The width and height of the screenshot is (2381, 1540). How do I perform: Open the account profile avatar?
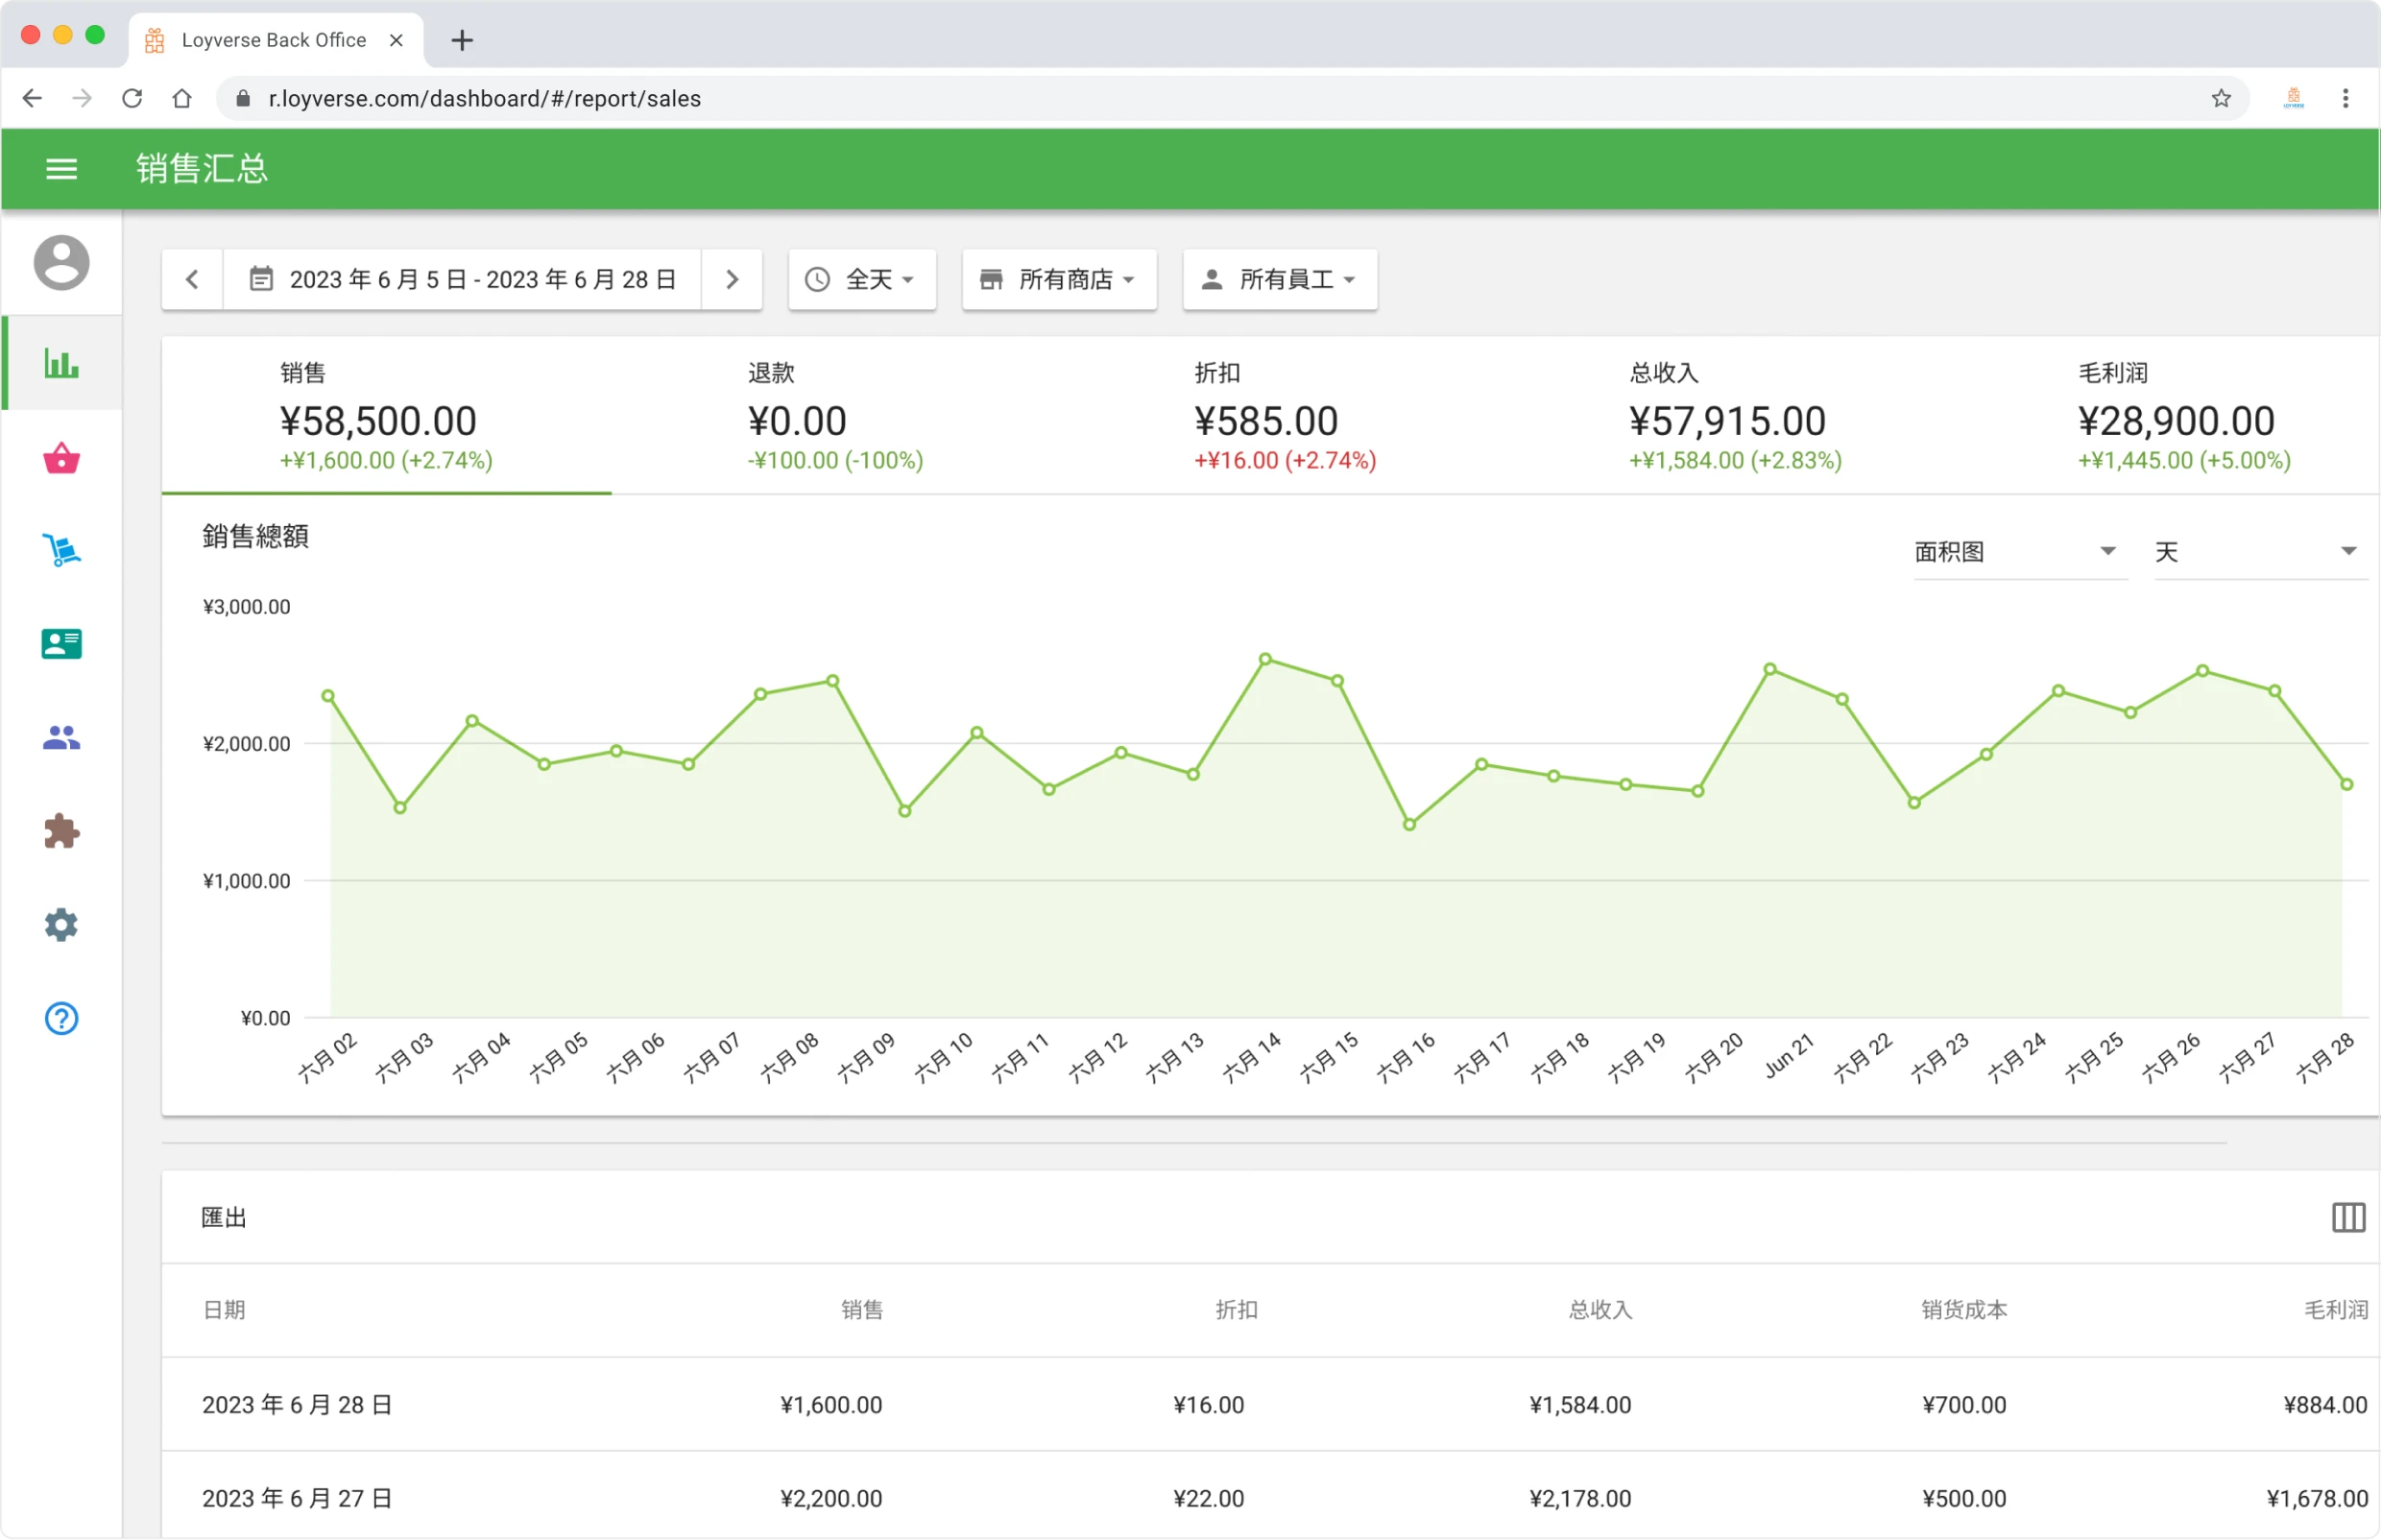point(61,263)
